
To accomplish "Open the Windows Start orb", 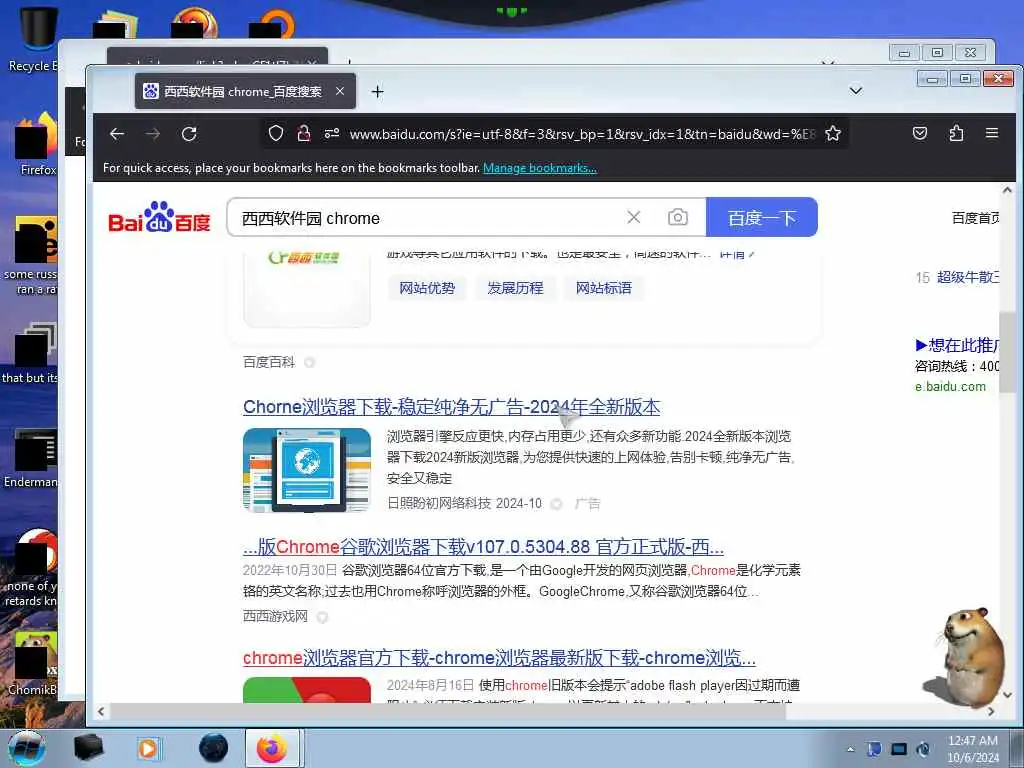I will pos(26,748).
